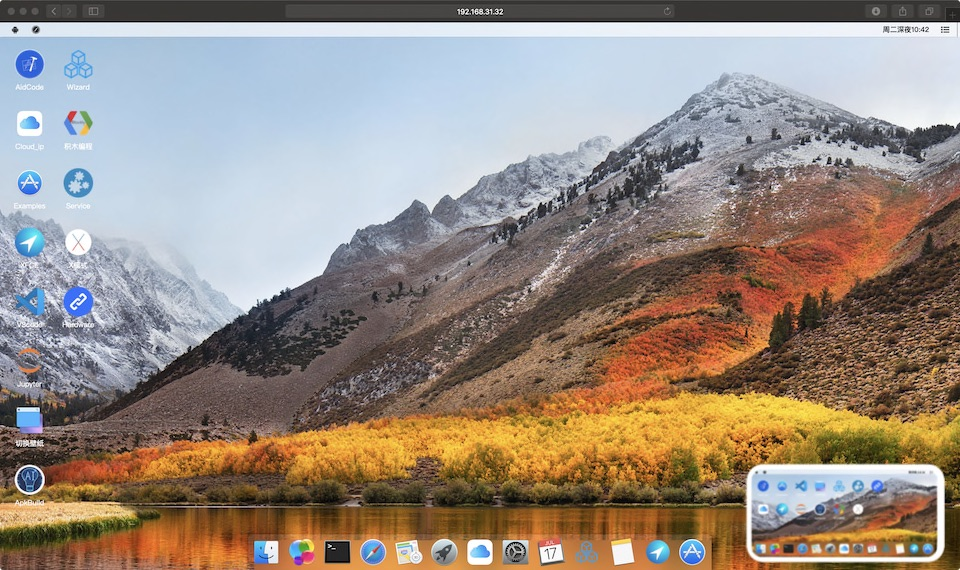Open the 积木编程 block programming icon

[78, 124]
